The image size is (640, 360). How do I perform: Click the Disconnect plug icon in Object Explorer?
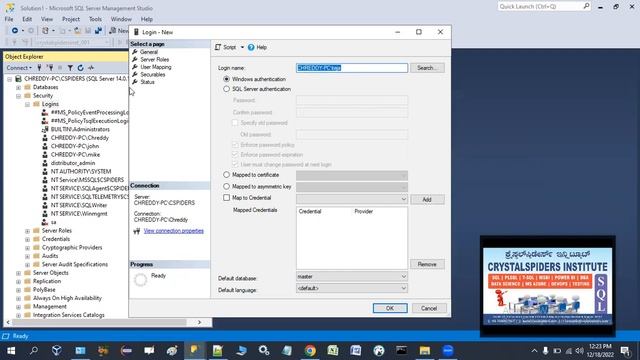coord(50,68)
